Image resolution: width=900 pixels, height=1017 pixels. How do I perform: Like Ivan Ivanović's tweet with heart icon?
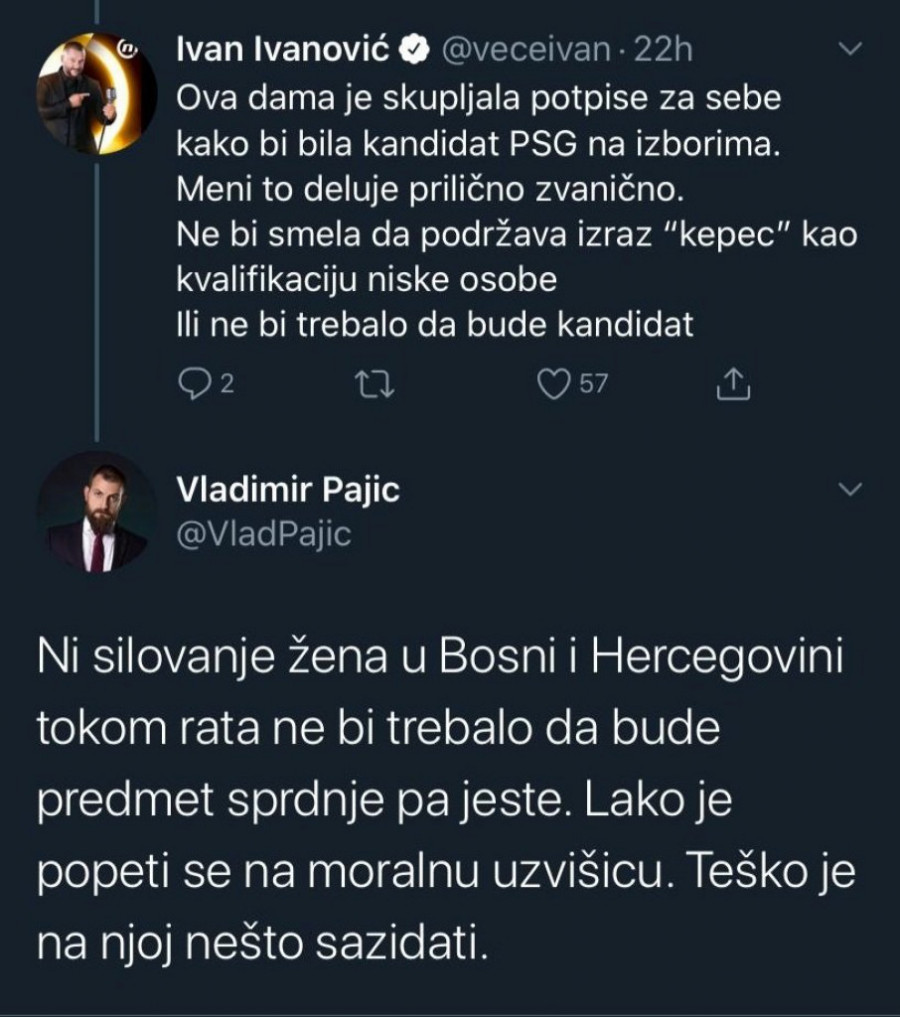point(553,384)
